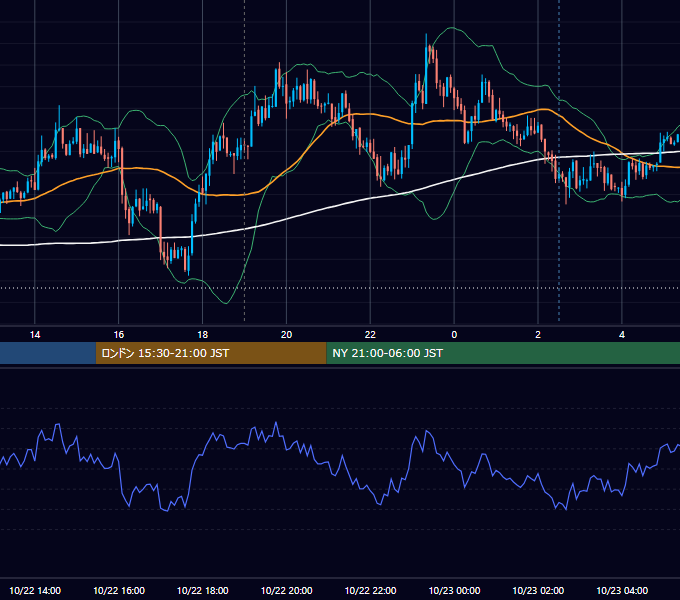
Task: Click hour label 22 on price chart axis
Action: (370, 335)
